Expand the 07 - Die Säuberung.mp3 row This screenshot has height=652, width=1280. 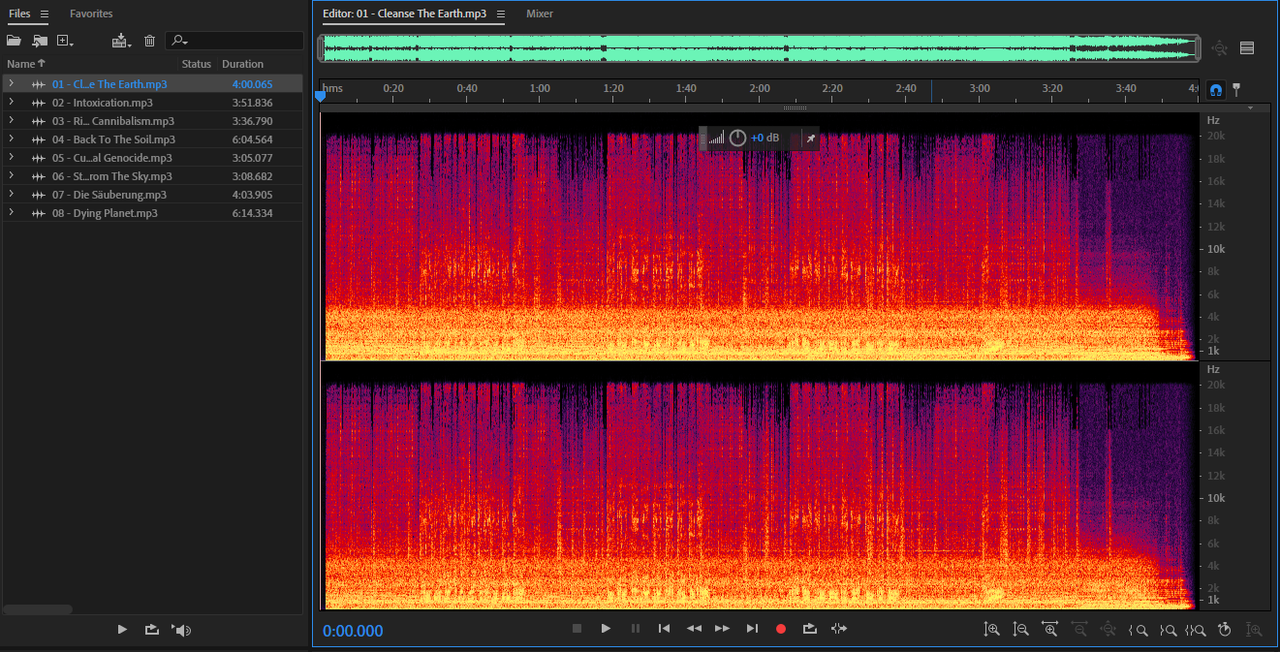tap(11, 194)
